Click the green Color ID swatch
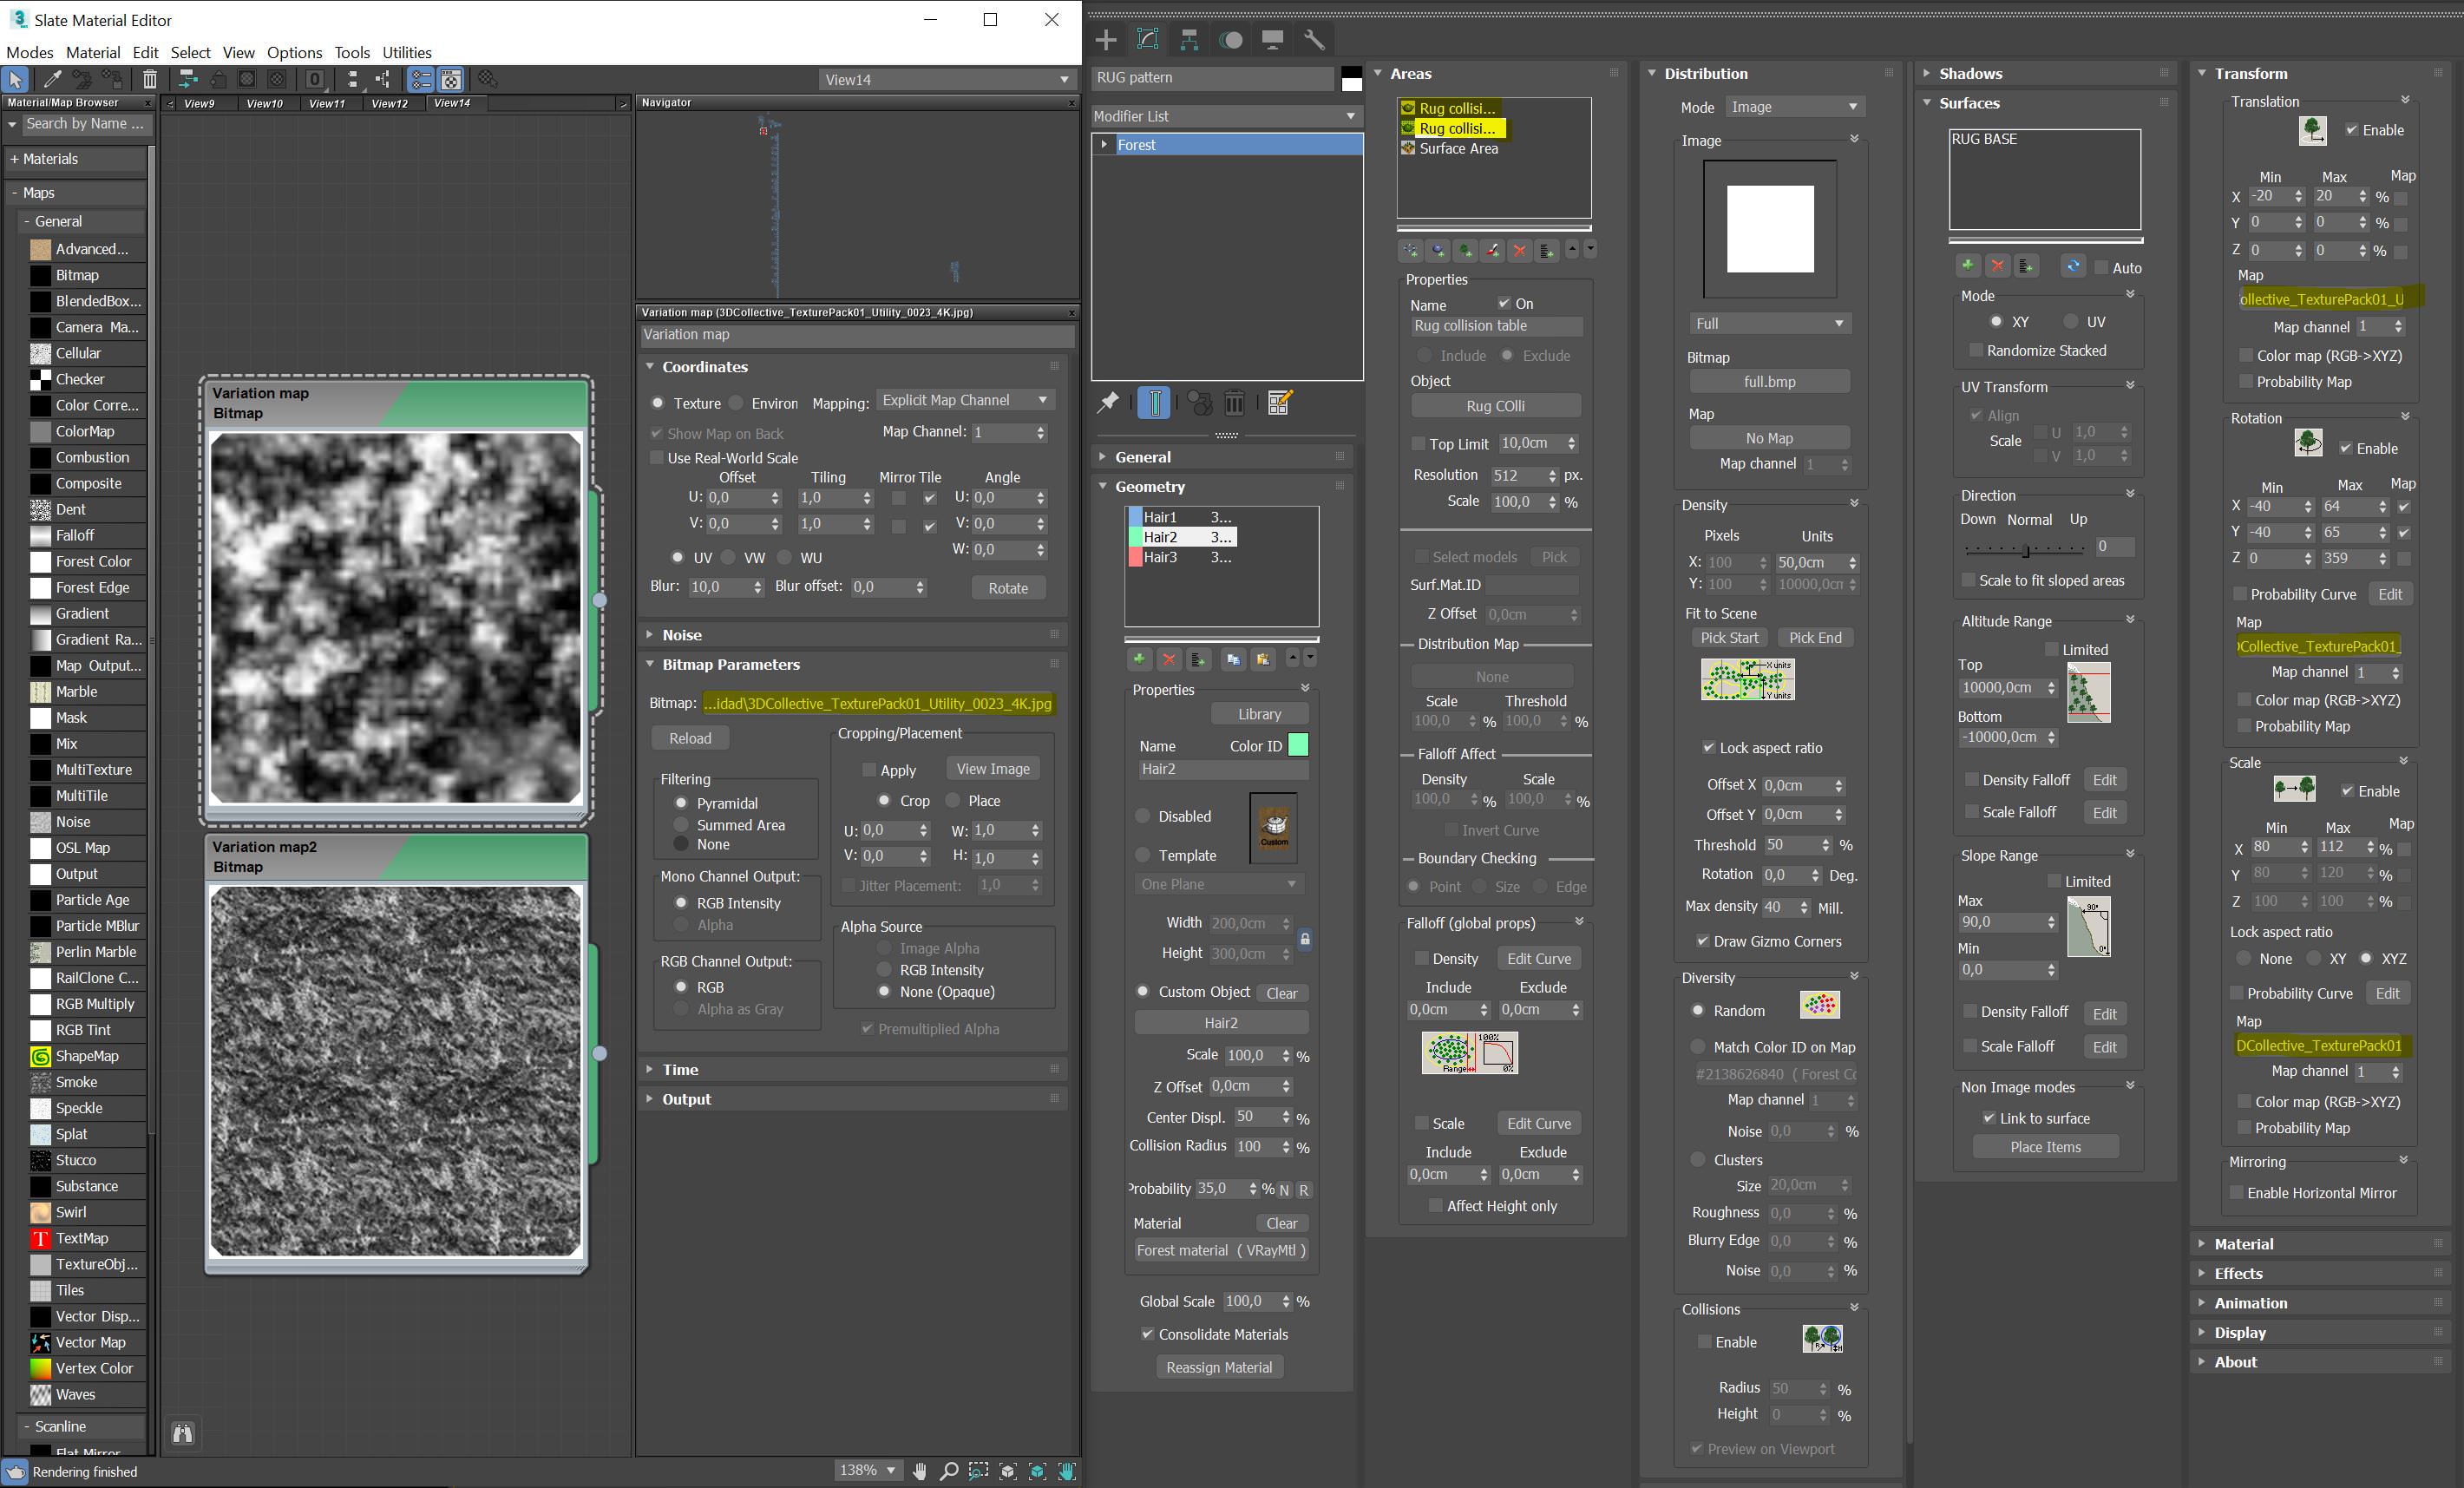2464x1488 pixels. tap(1297, 745)
